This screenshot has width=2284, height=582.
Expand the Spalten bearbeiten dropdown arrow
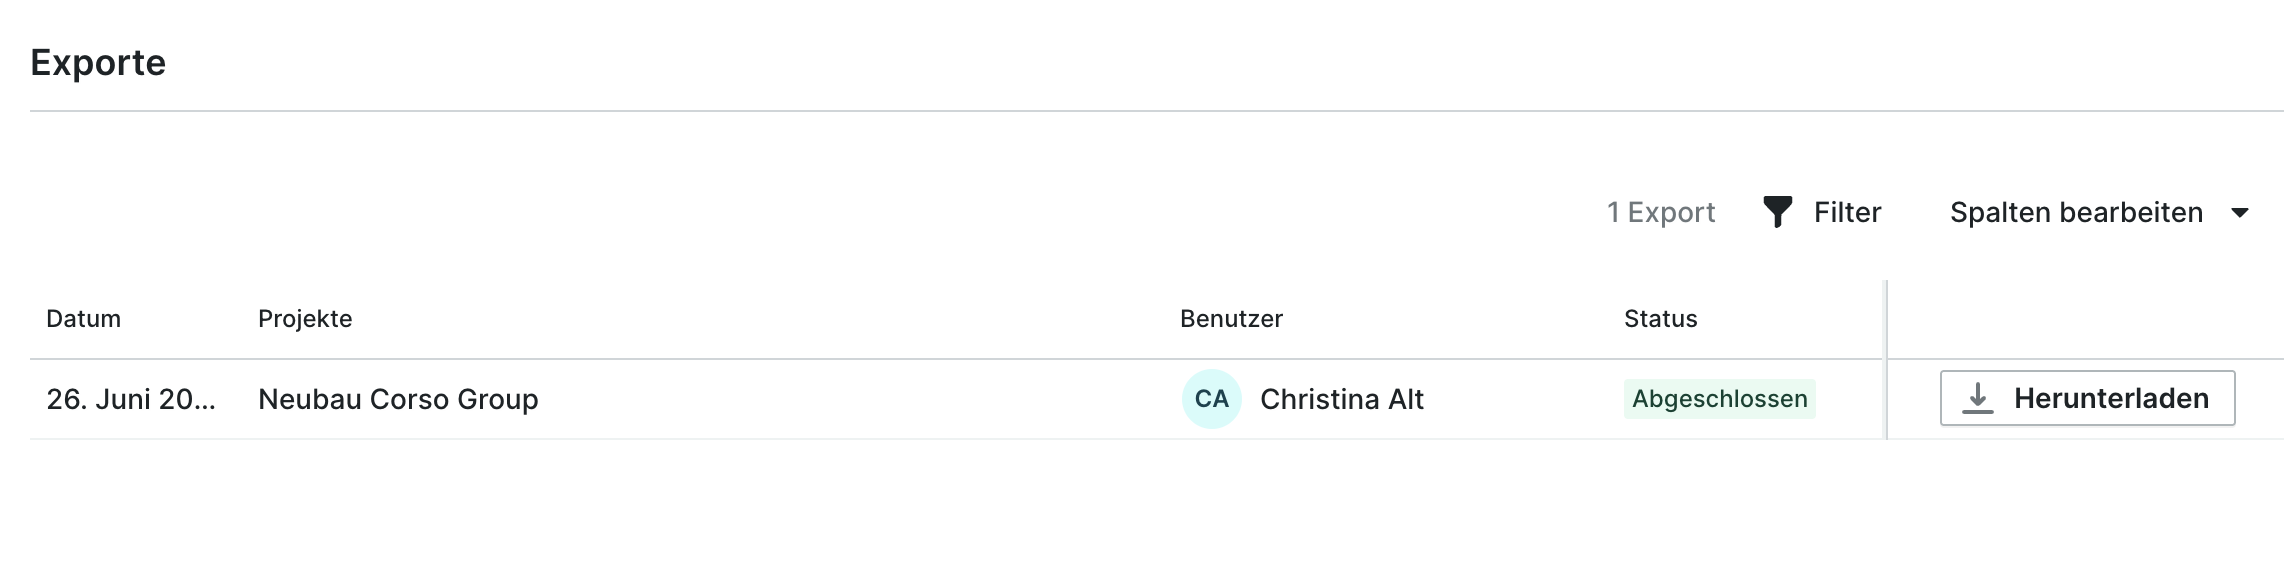coord(2240,212)
